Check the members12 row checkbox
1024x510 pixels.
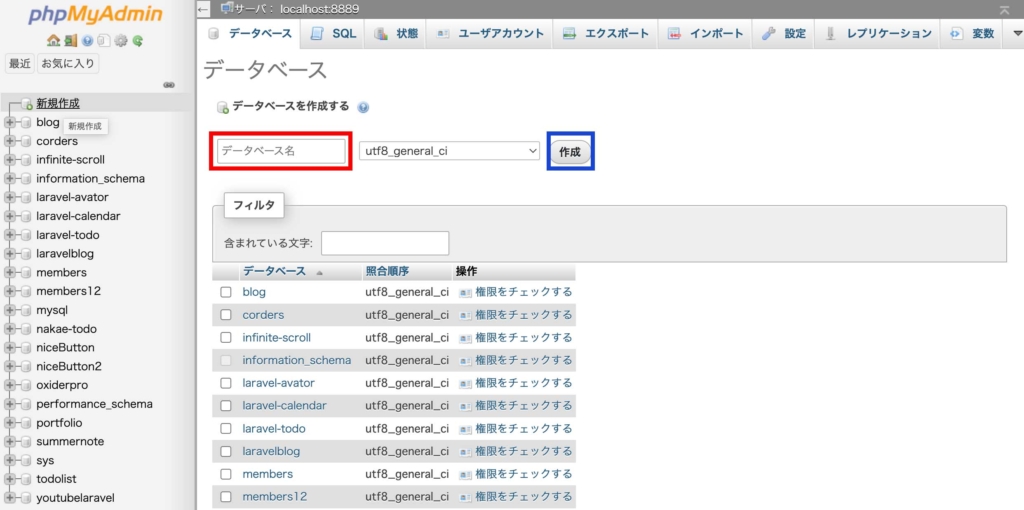226,497
